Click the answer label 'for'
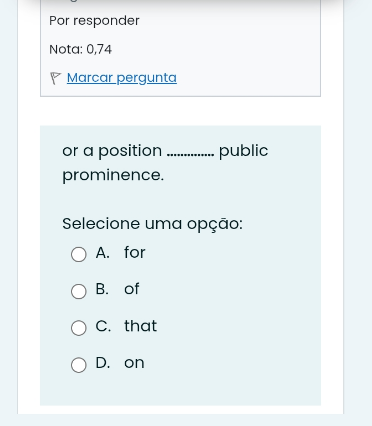Screen dimensions: 372x426 (135, 252)
